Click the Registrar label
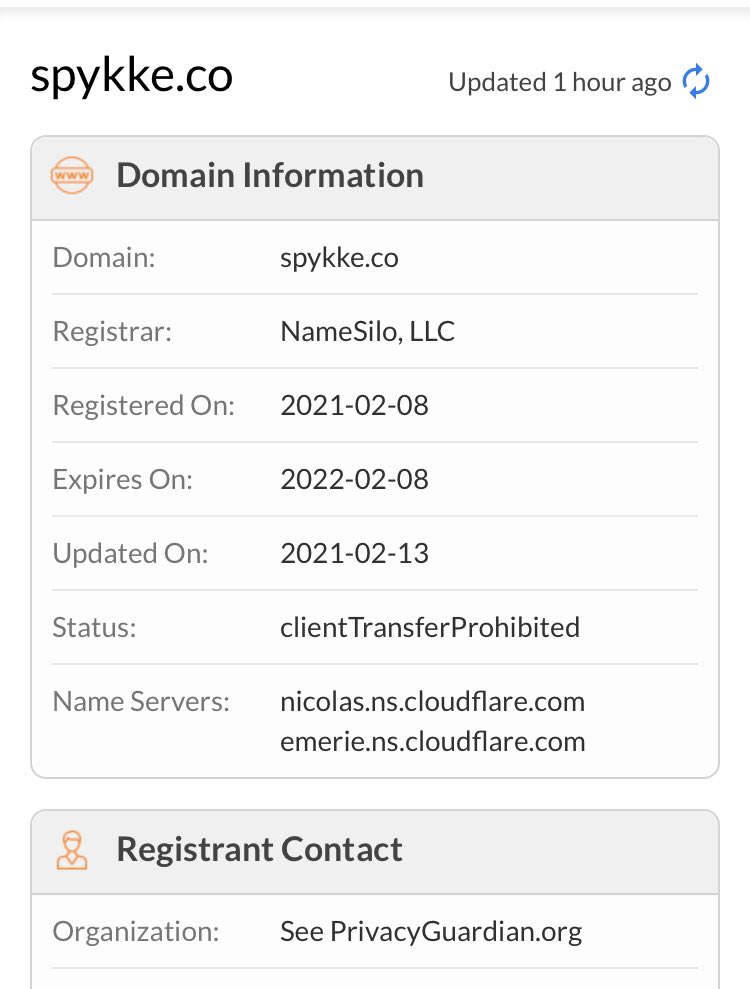 tap(112, 332)
